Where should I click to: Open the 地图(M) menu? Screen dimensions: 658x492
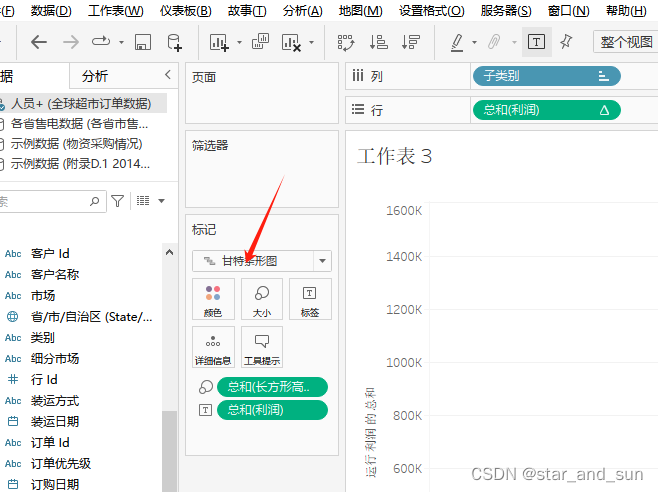pyautogui.click(x=360, y=10)
